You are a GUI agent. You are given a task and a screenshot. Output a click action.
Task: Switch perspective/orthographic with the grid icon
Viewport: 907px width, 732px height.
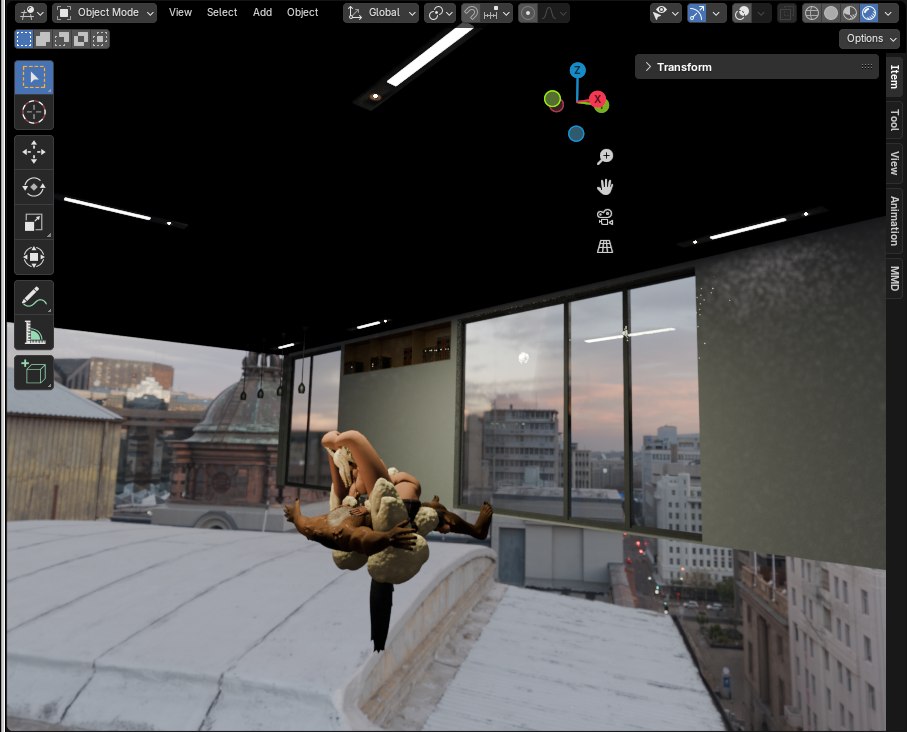[605, 247]
